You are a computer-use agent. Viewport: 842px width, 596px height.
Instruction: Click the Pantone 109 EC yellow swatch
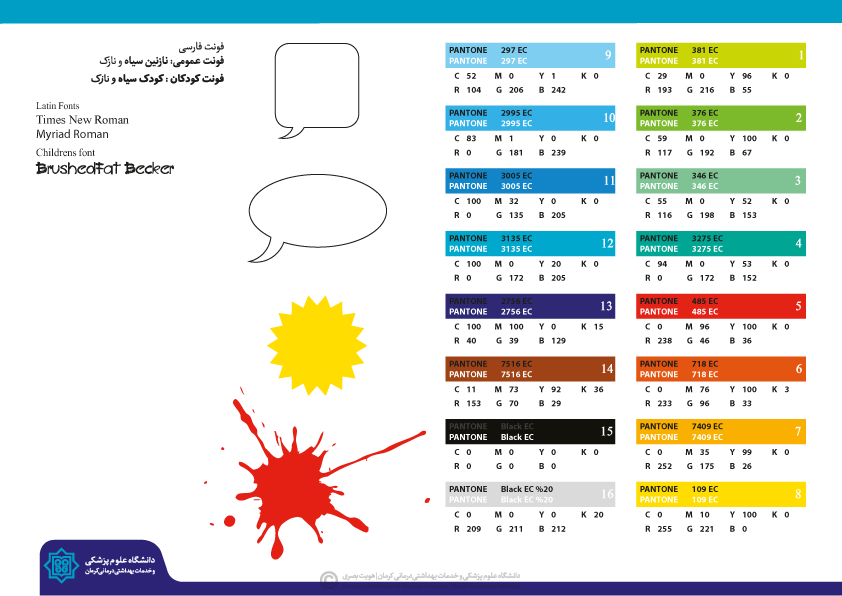720,494
